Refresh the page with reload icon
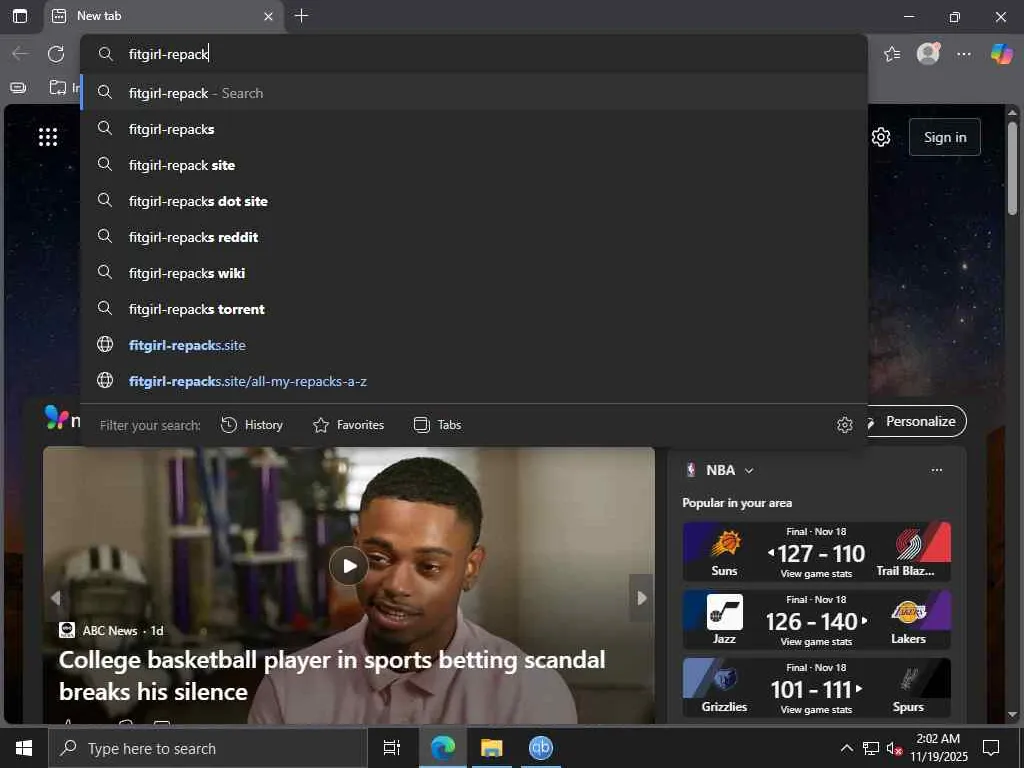1024x768 pixels. coord(56,54)
